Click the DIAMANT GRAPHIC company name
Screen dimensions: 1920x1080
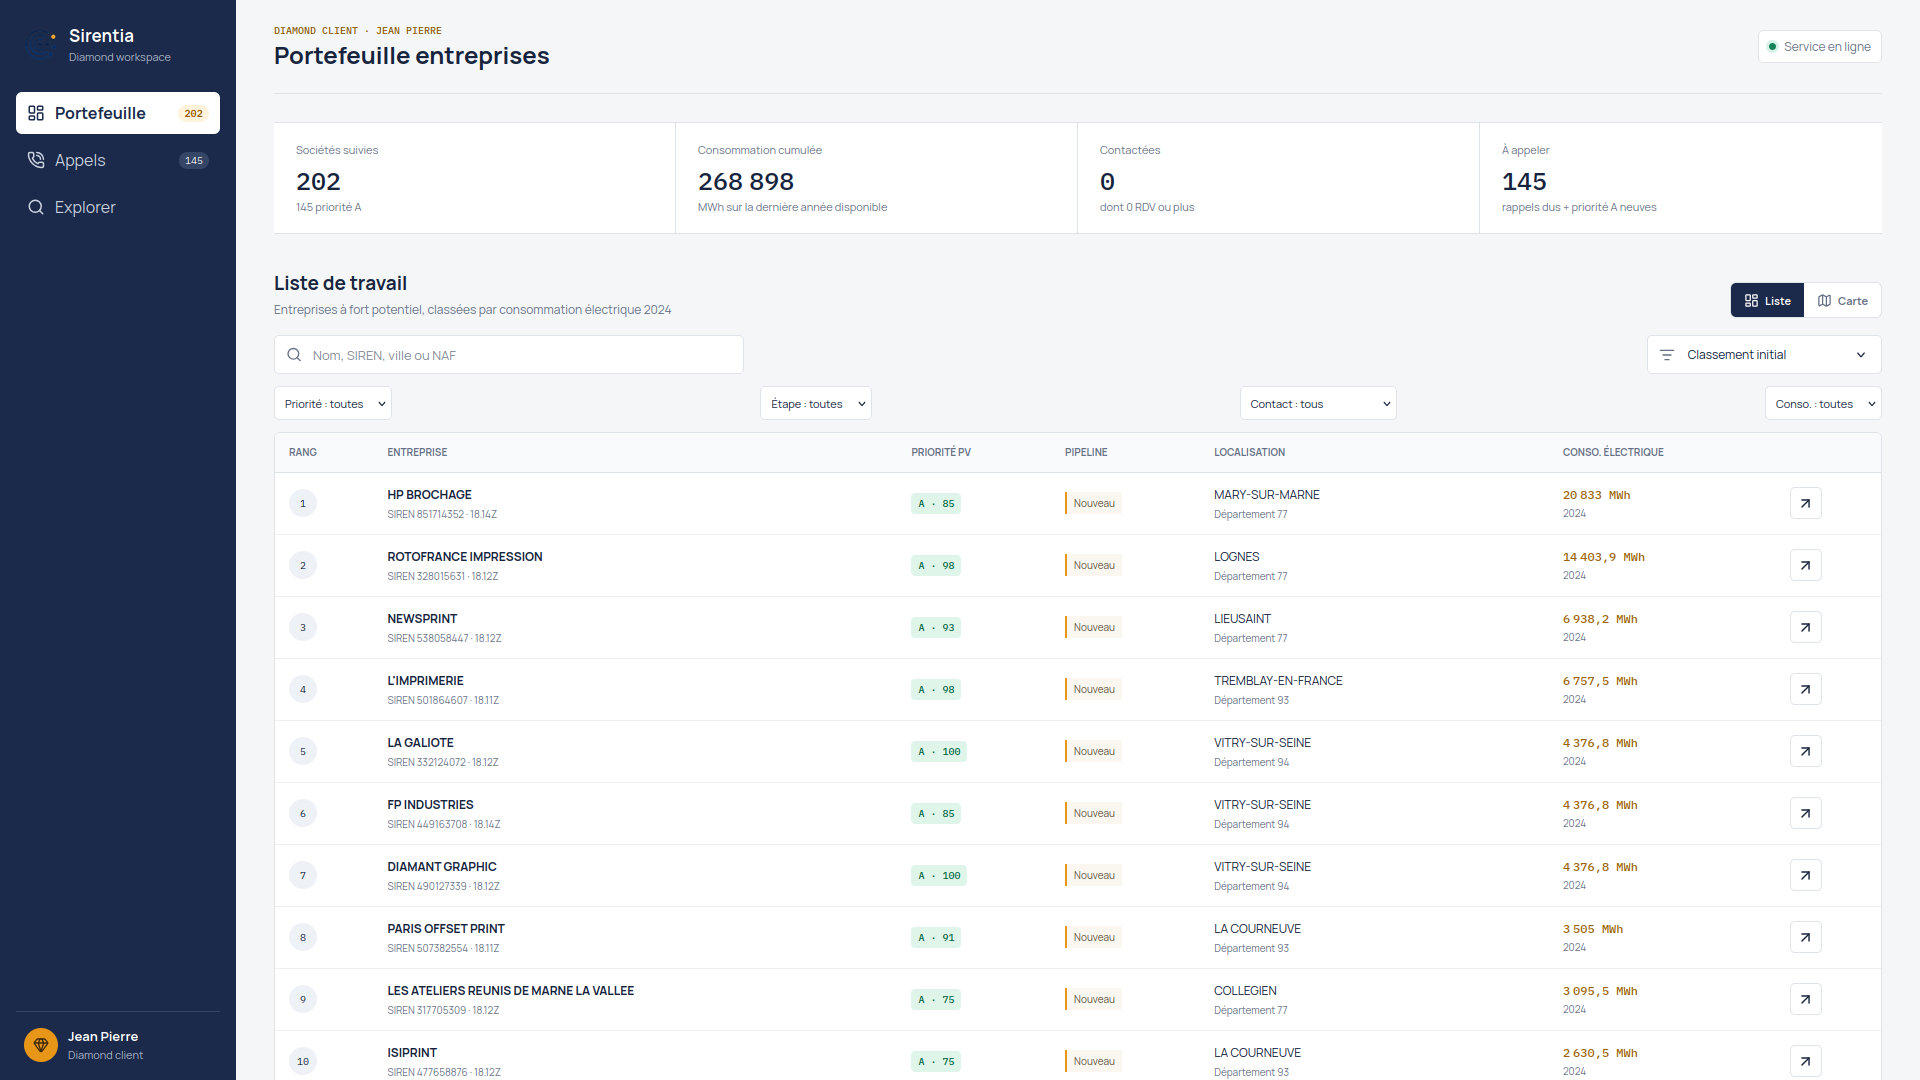pos(442,867)
